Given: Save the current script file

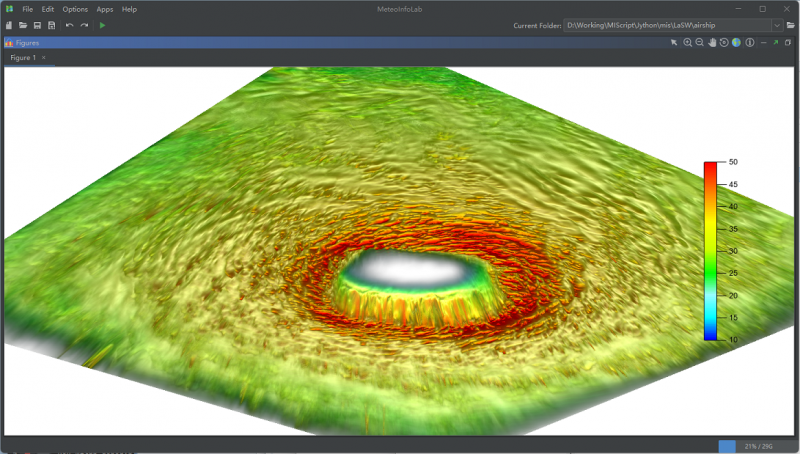Looking at the screenshot, I should click(37, 25).
